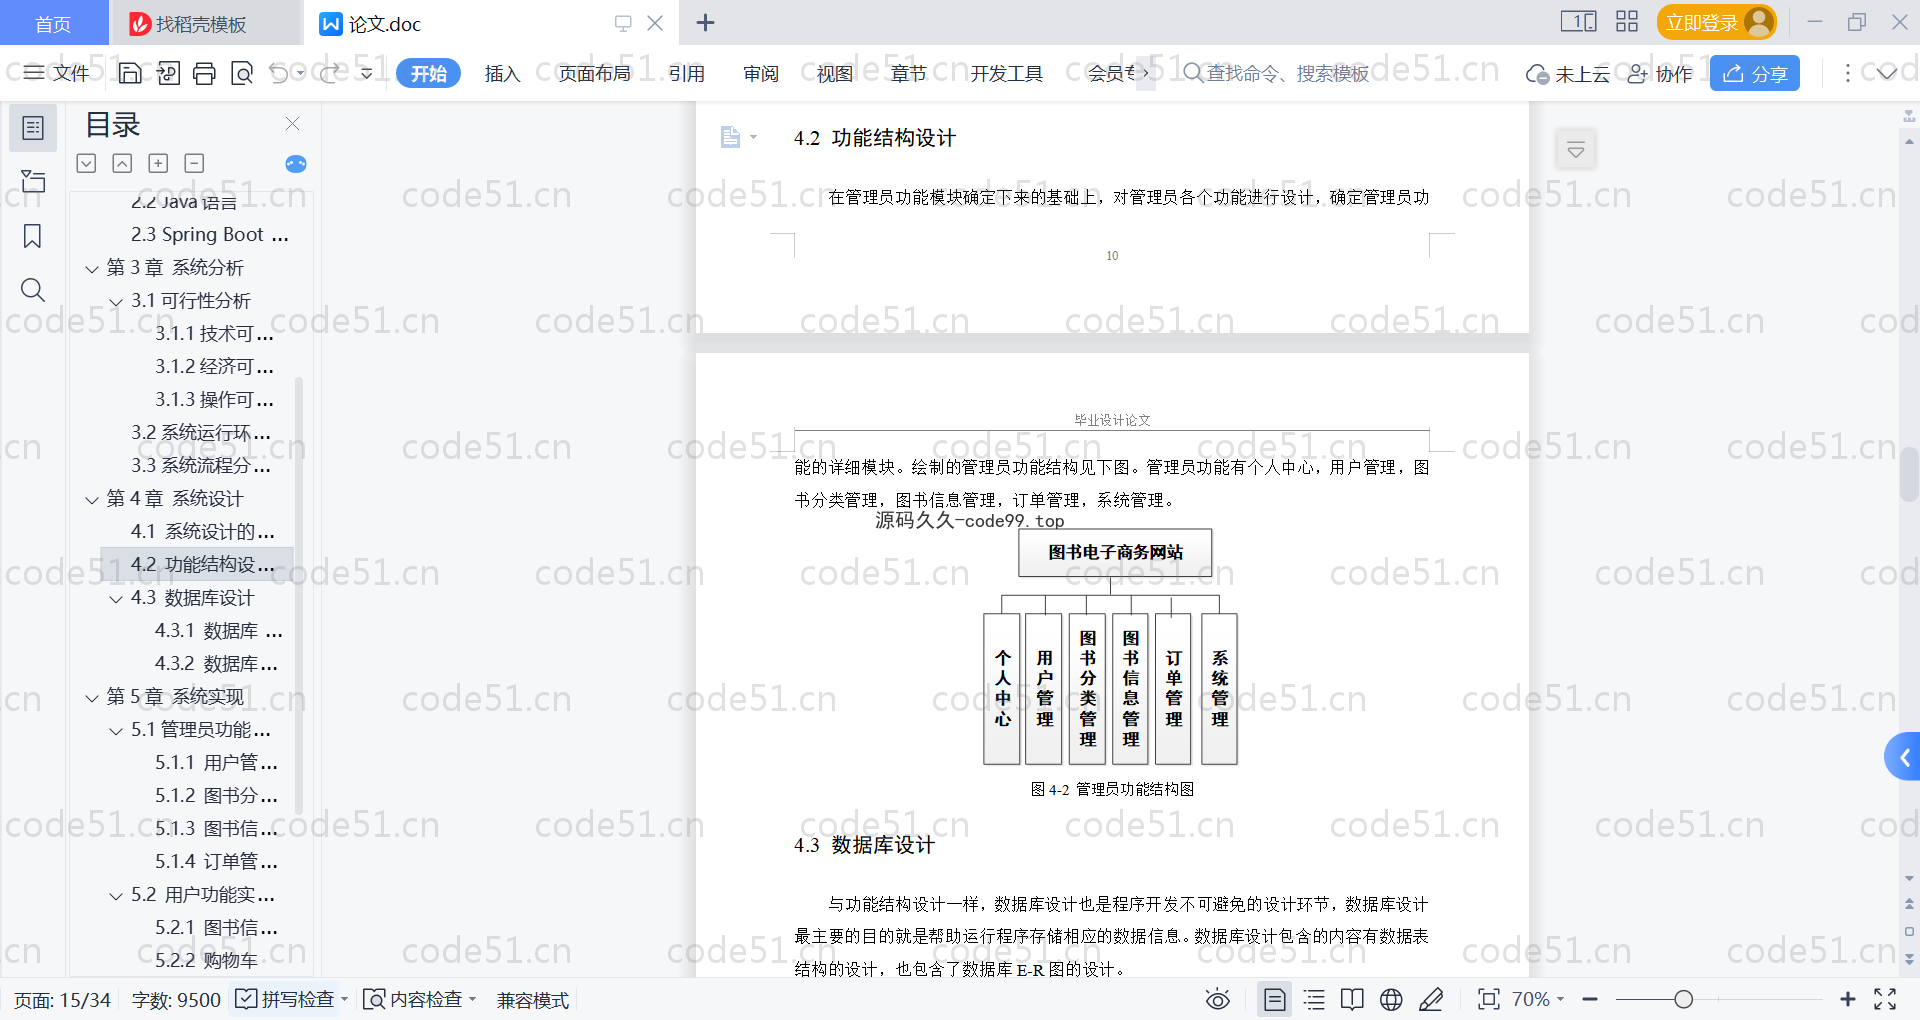Expand the blue side panel arrow

1903,758
